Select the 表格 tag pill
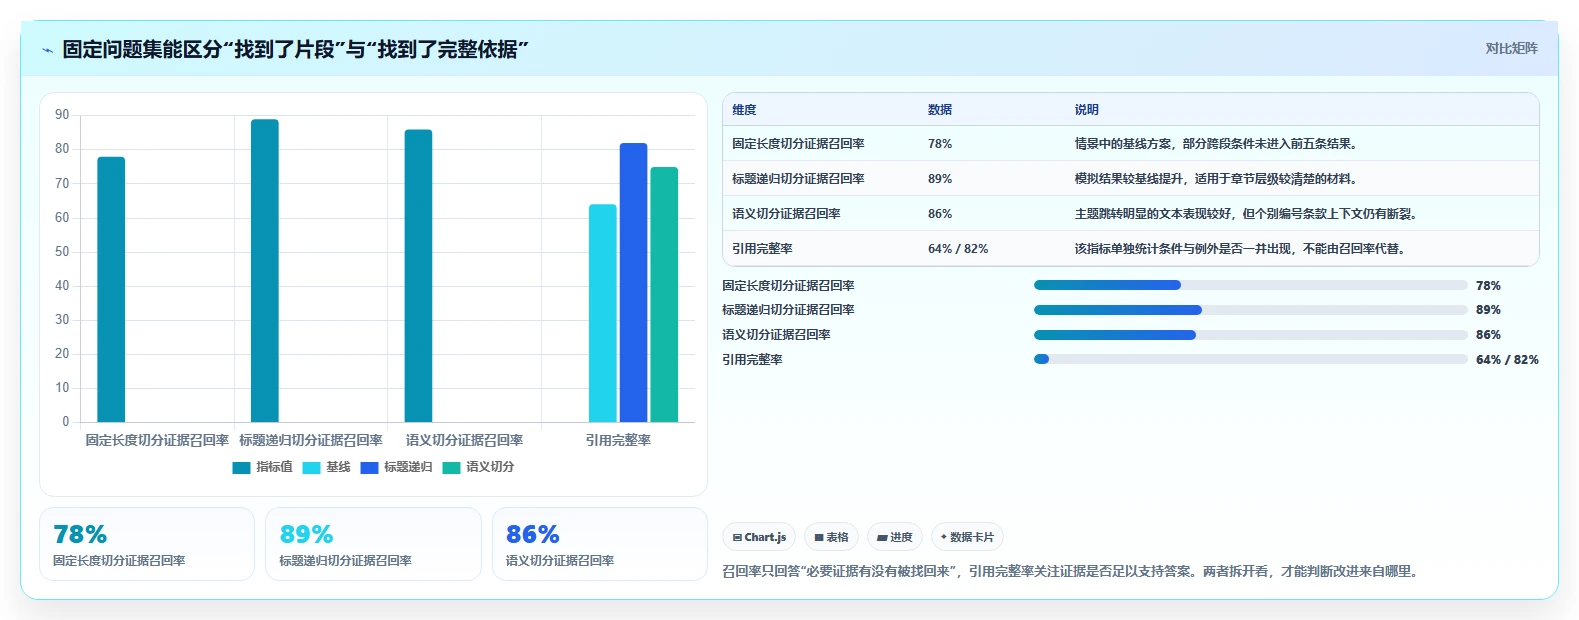Image resolution: width=1579 pixels, height=620 pixels. (x=831, y=537)
